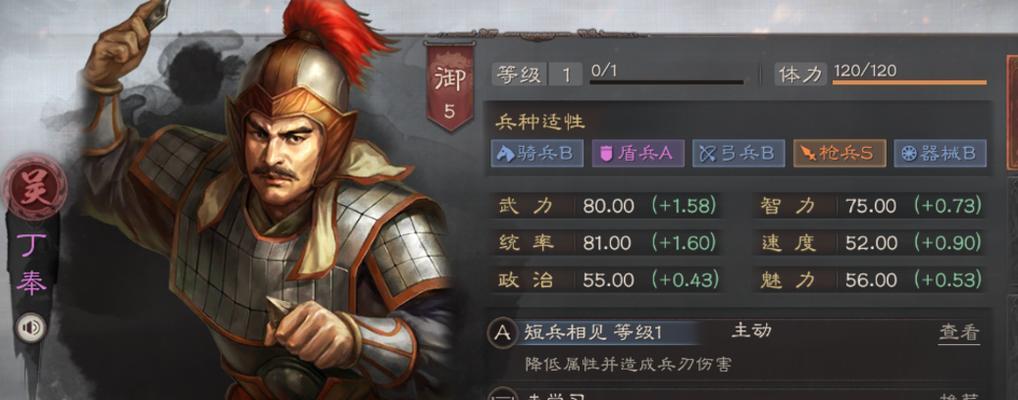
Task: Select the 盾兵A shield troop badge
Action: click(x=638, y=153)
